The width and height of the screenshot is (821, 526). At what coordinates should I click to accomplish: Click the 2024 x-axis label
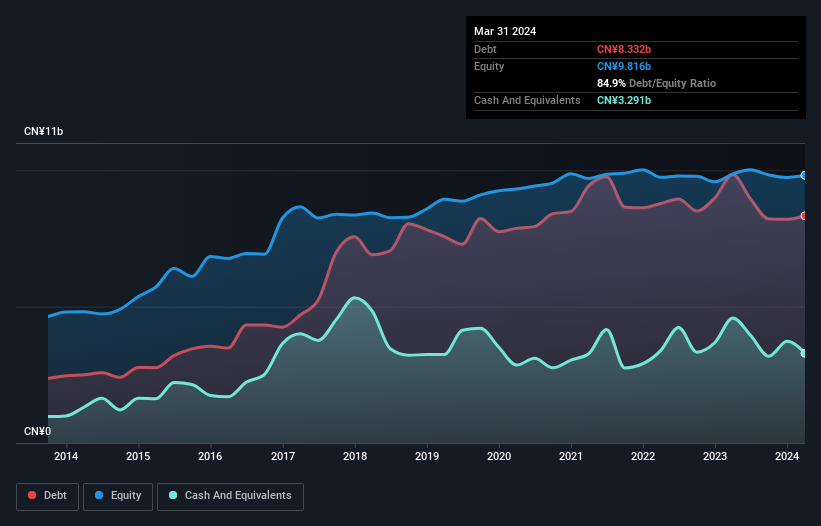coord(787,456)
